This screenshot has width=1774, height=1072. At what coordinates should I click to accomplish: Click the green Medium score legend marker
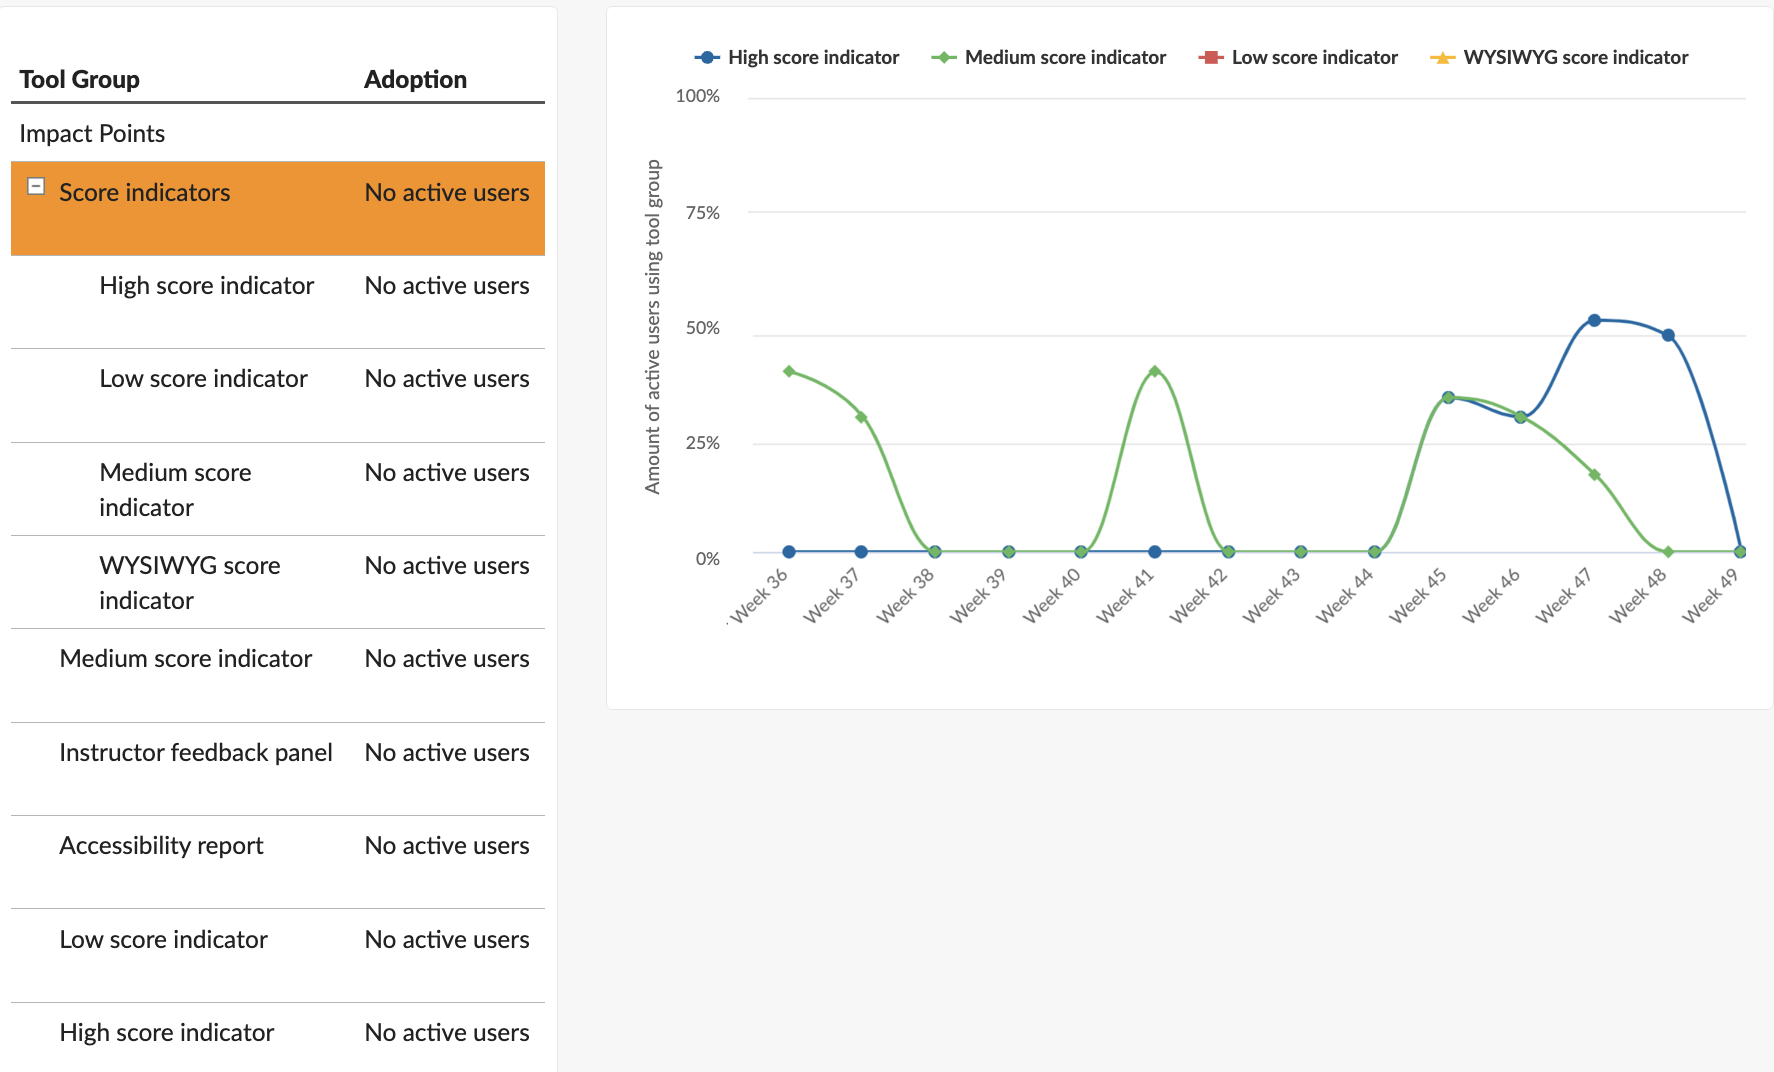click(944, 58)
